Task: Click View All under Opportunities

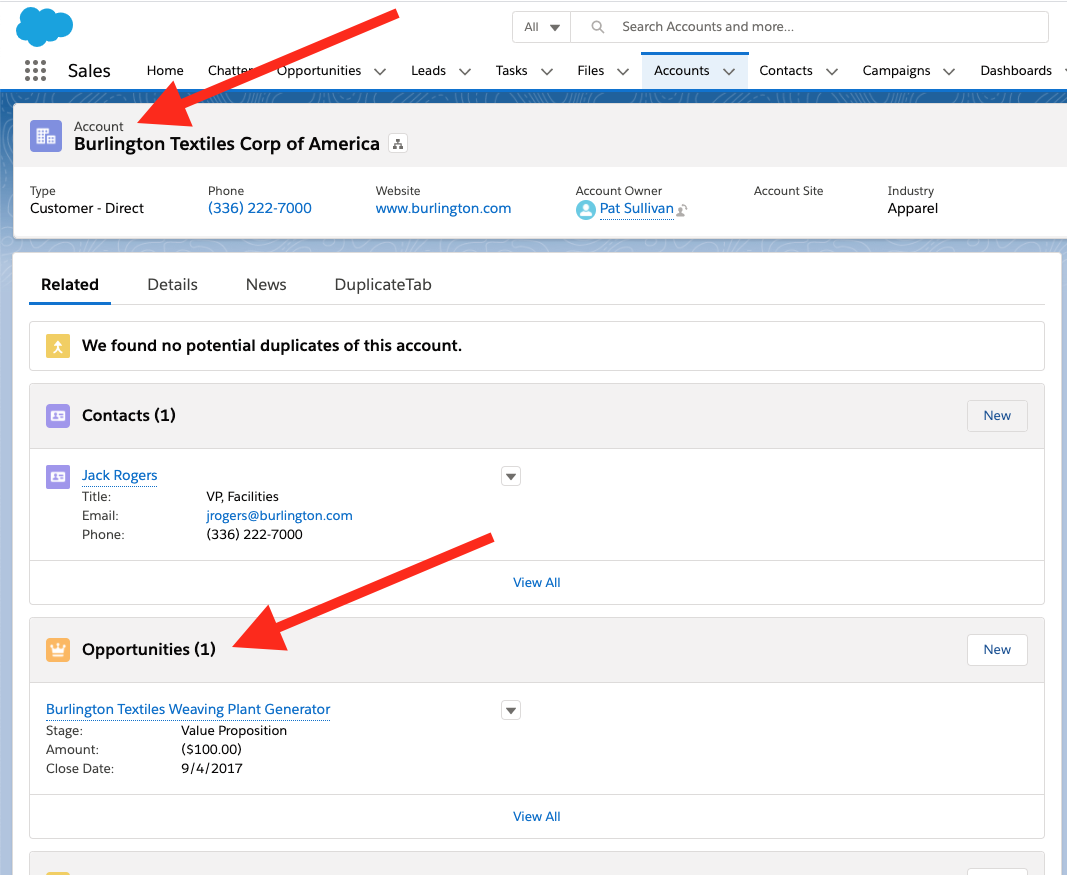Action: pyautogui.click(x=536, y=816)
